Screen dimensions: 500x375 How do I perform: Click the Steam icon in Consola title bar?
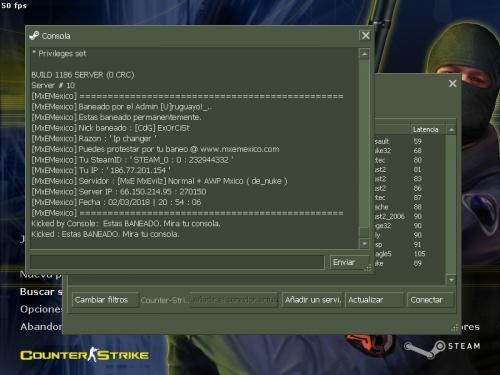pyautogui.click(x=34, y=35)
